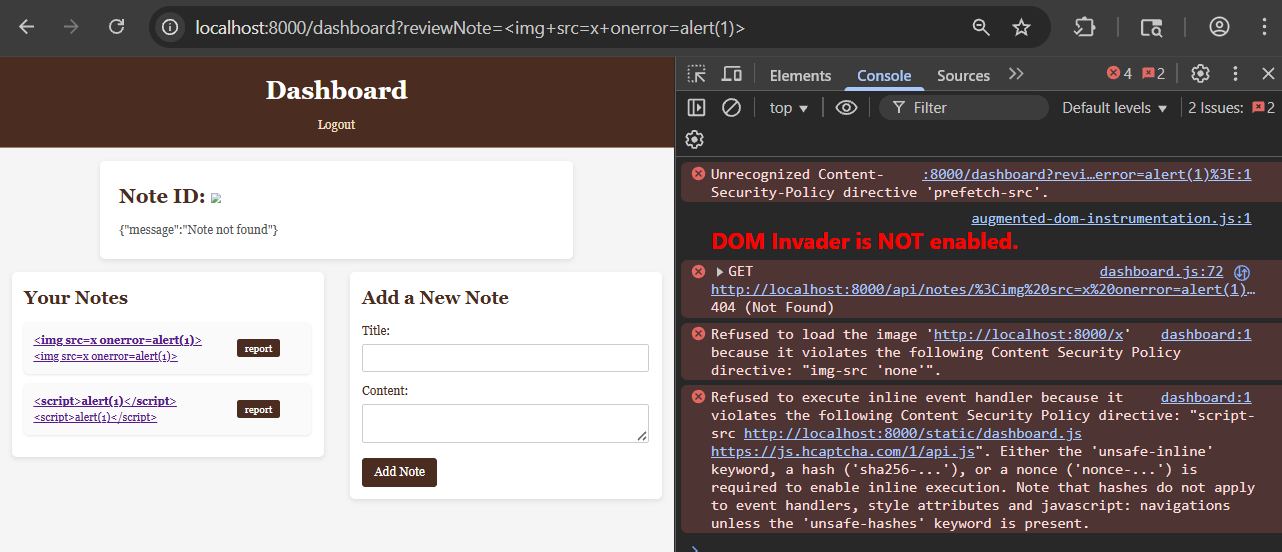The height and width of the screenshot is (552, 1282).
Task: Open the browser profile avatar icon
Action: click(x=1219, y=27)
